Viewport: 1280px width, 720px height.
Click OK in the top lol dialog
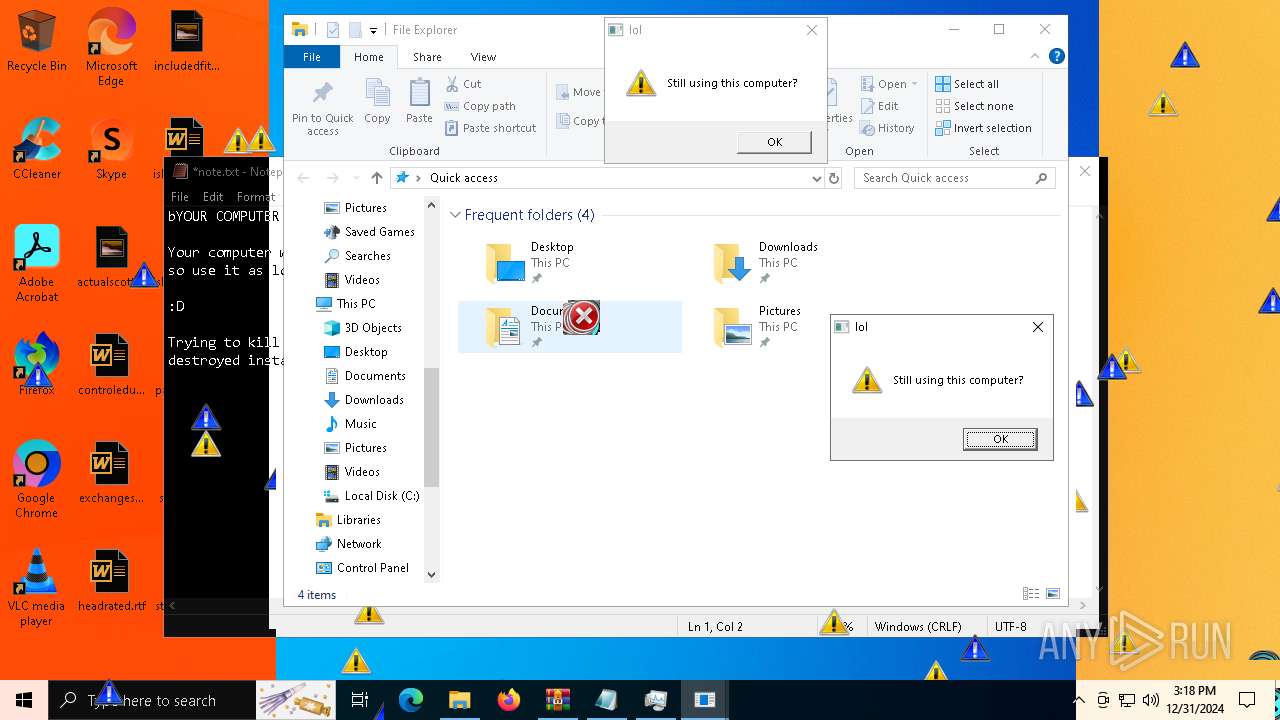tap(774, 142)
